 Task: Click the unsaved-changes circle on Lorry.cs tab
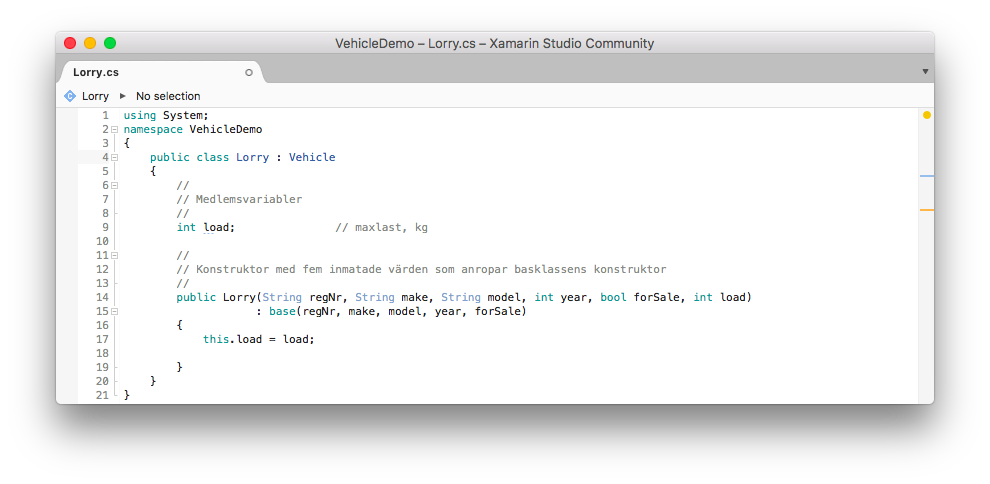coord(249,73)
